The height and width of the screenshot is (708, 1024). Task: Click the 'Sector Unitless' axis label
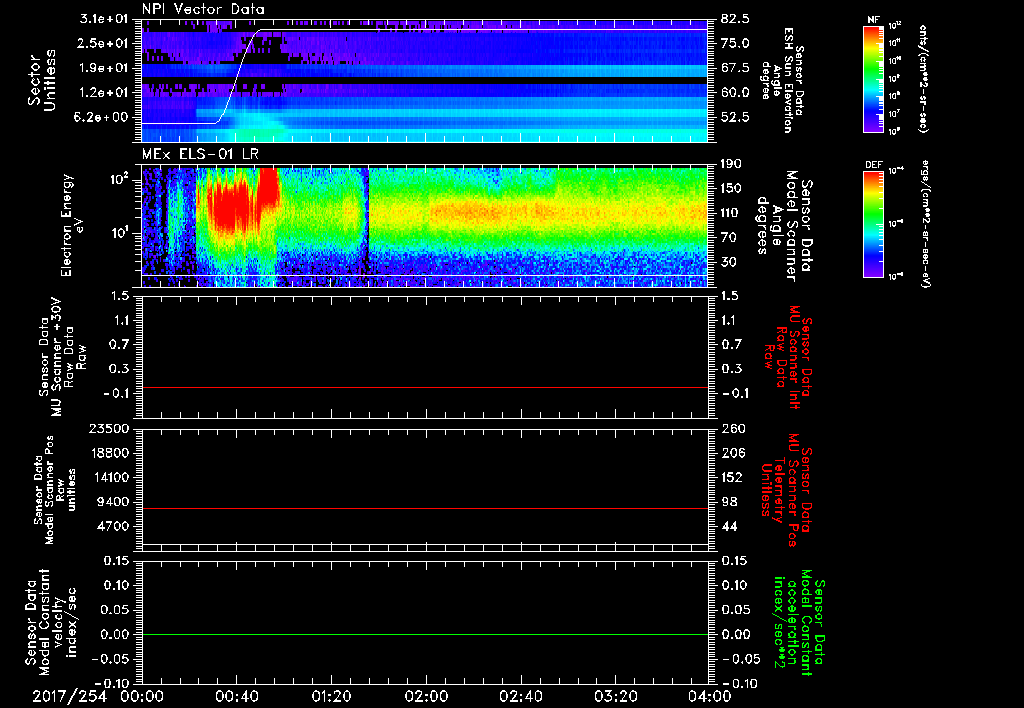click(42, 80)
